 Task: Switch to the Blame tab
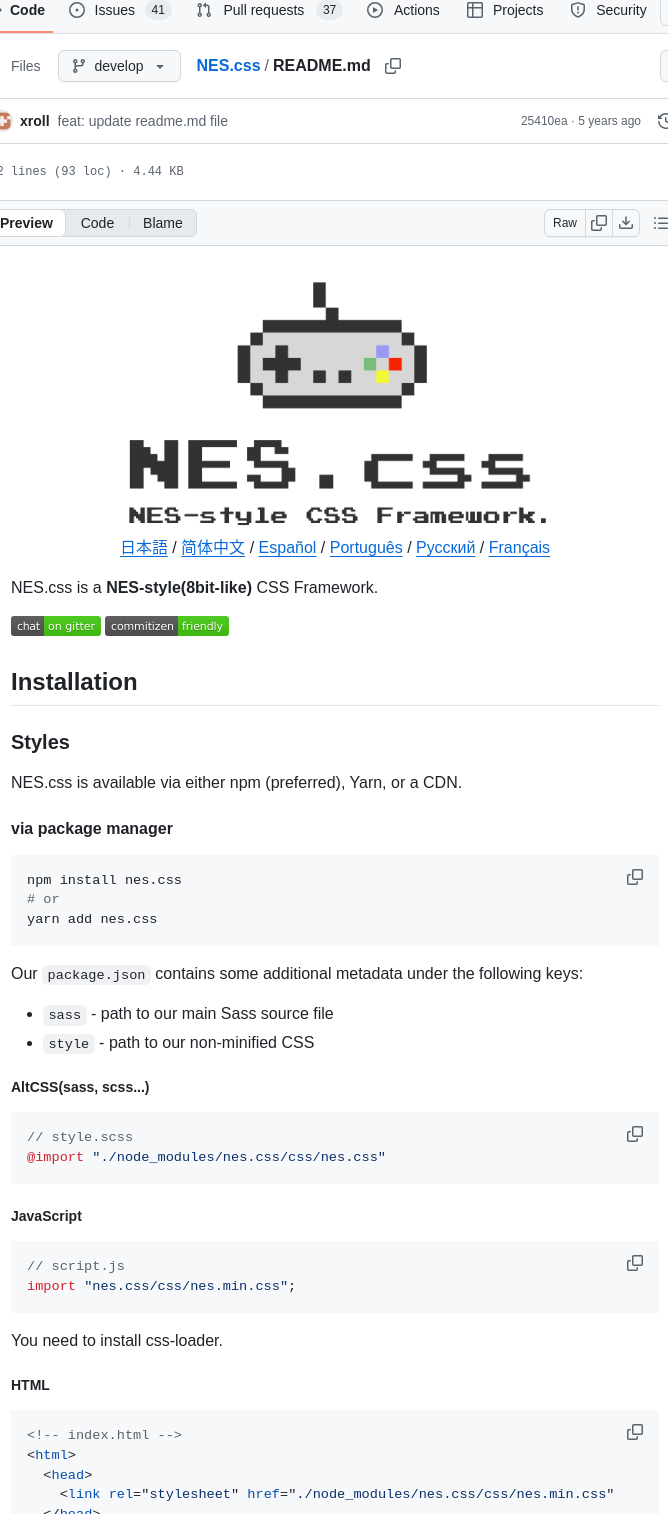click(x=162, y=223)
